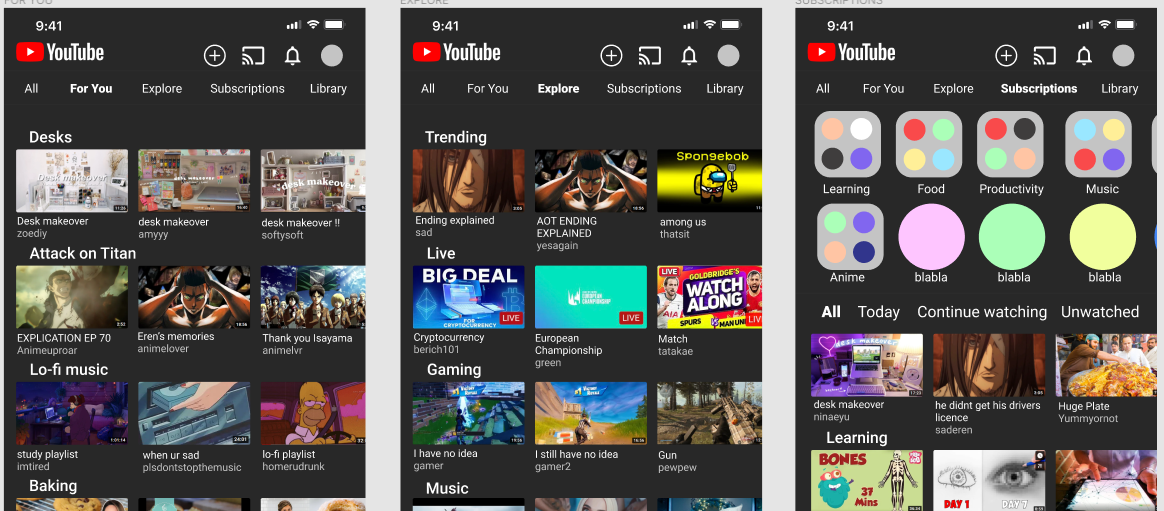
Task: Play AOT ENDING EXPLAINED video thumbnail
Action: [591, 180]
